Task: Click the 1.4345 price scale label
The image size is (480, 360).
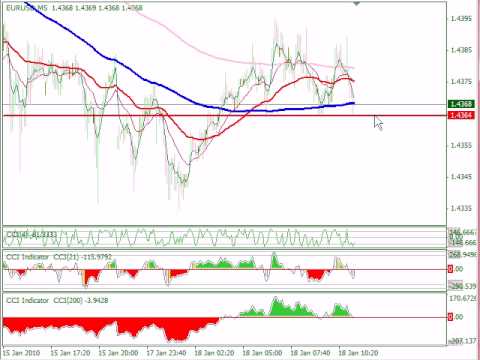Action: (461, 177)
